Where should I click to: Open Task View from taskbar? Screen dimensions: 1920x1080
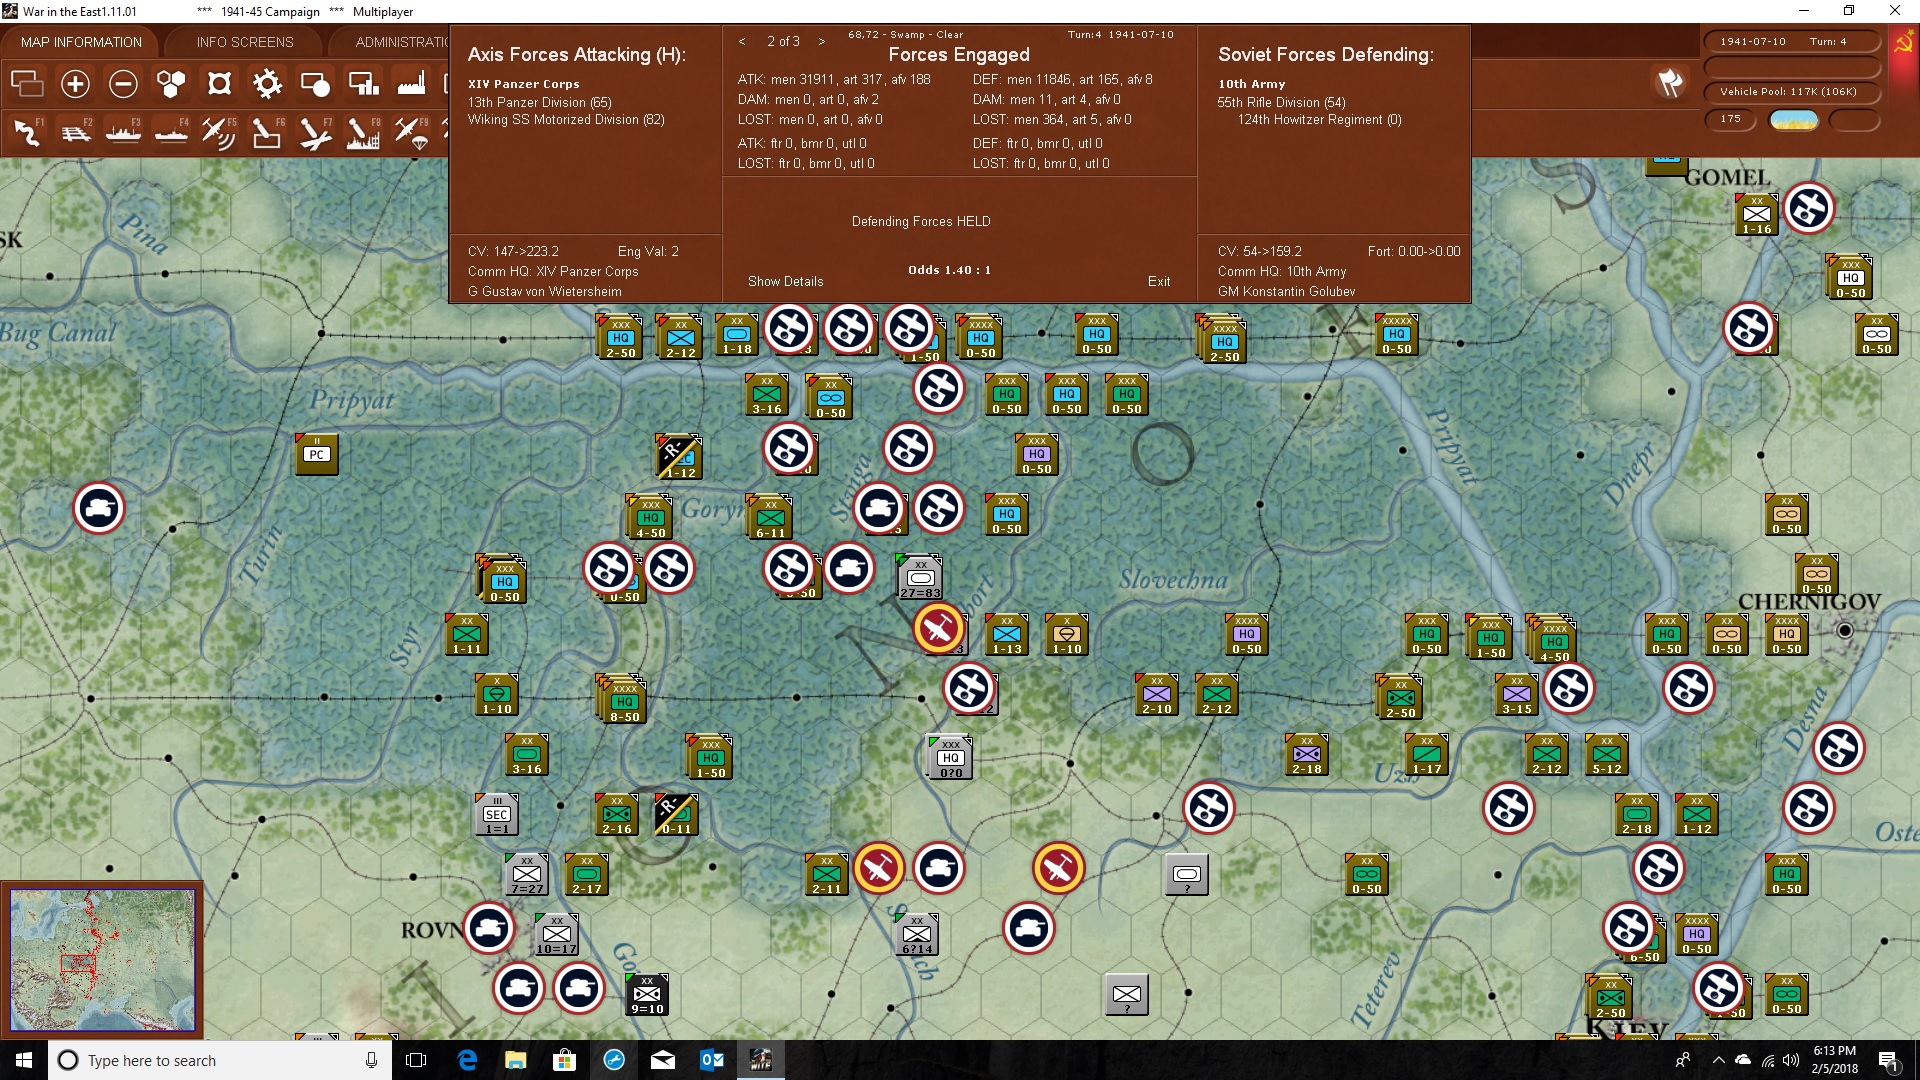click(x=417, y=1060)
